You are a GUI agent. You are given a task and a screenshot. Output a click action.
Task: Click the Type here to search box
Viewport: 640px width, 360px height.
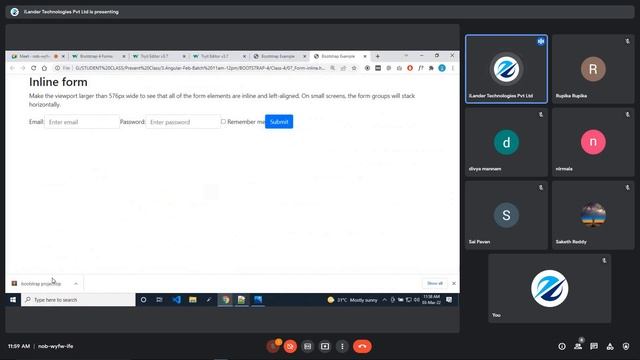click(78, 300)
